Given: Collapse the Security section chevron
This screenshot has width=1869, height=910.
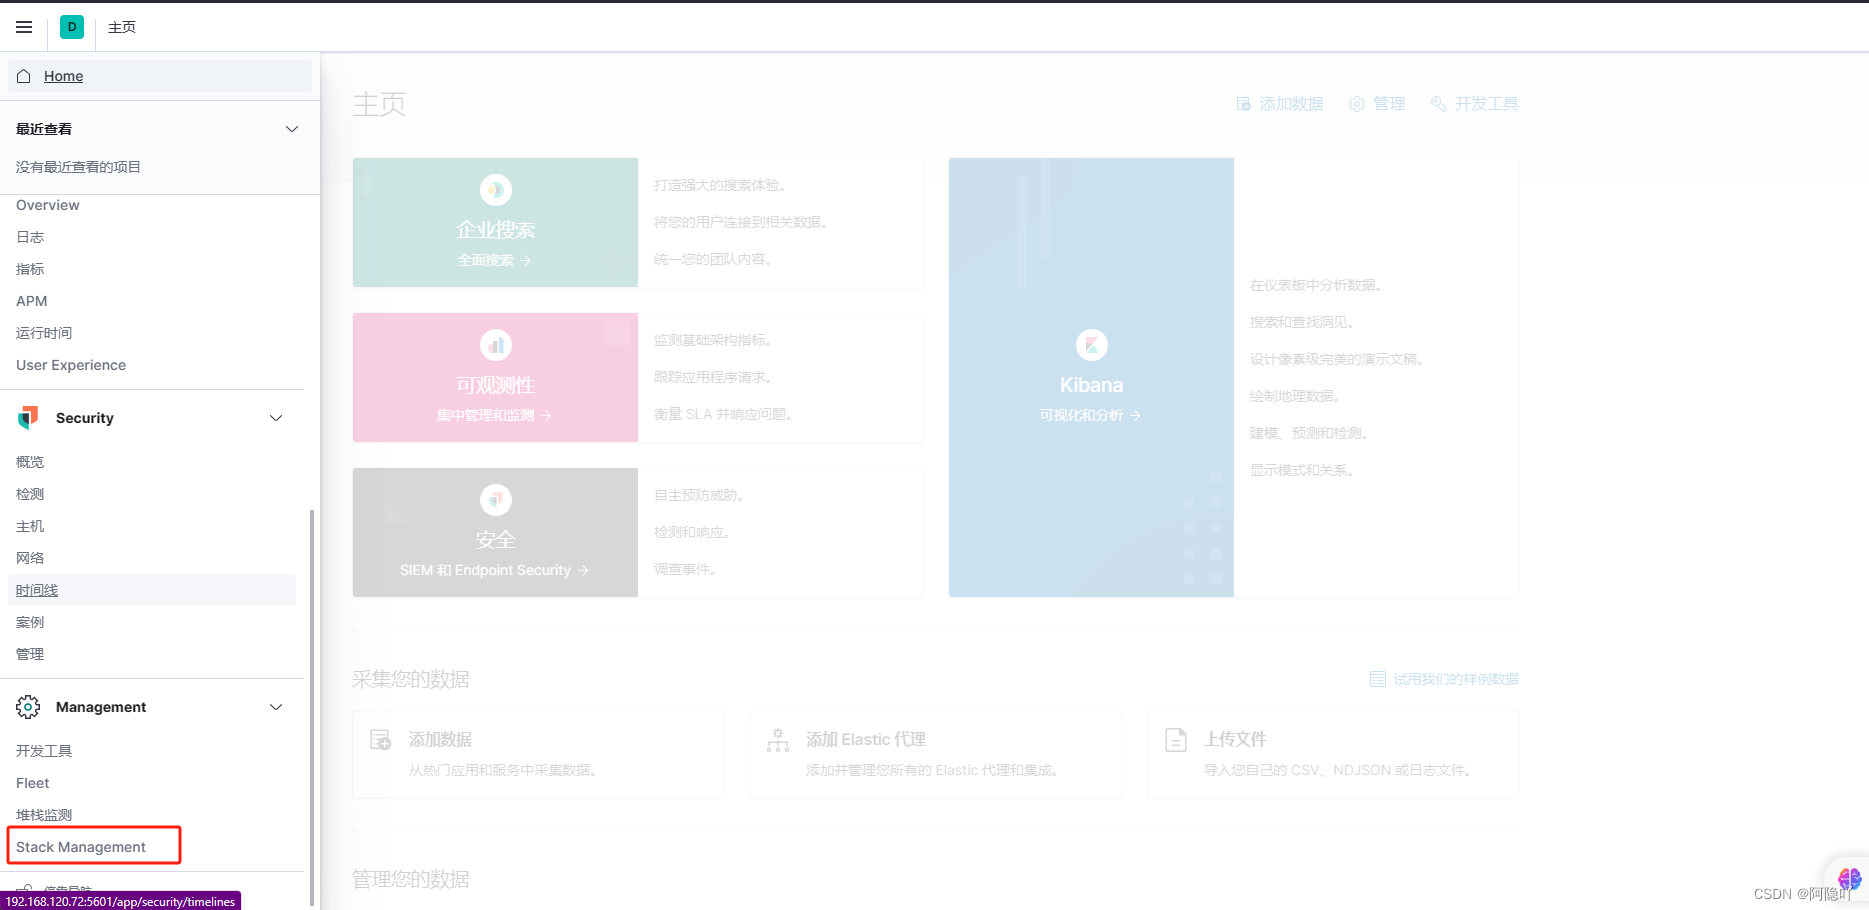Looking at the screenshot, I should pos(276,418).
